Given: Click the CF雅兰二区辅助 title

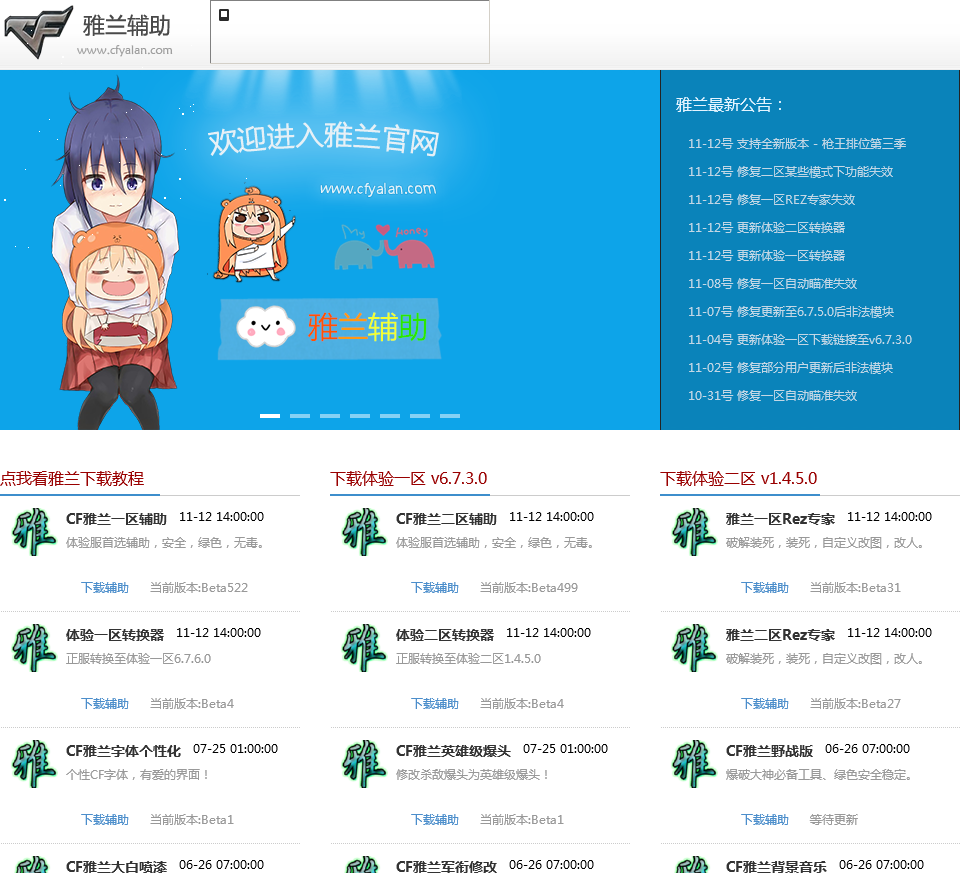Looking at the screenshot, I should point(446,519).
